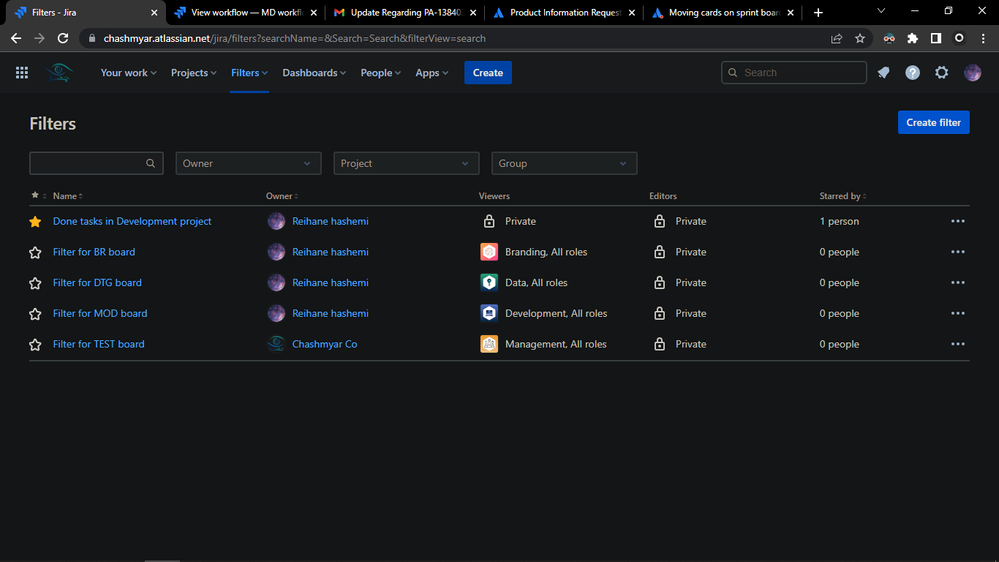Image resolution: width=999 pixels, height=562 pixels.
Task: Click the blue Create button
Action: 488,73
